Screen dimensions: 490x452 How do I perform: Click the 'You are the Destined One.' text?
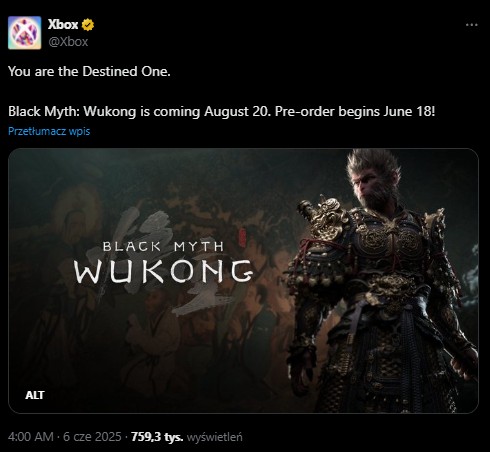pyautogui.click(x=89, y=71)
